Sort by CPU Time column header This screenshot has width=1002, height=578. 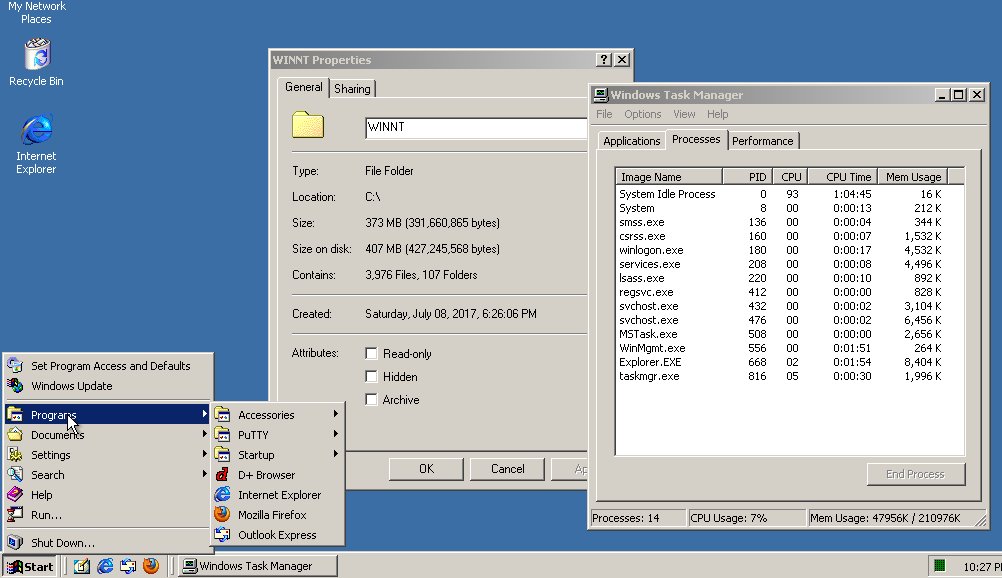click(x=843, y=176)
